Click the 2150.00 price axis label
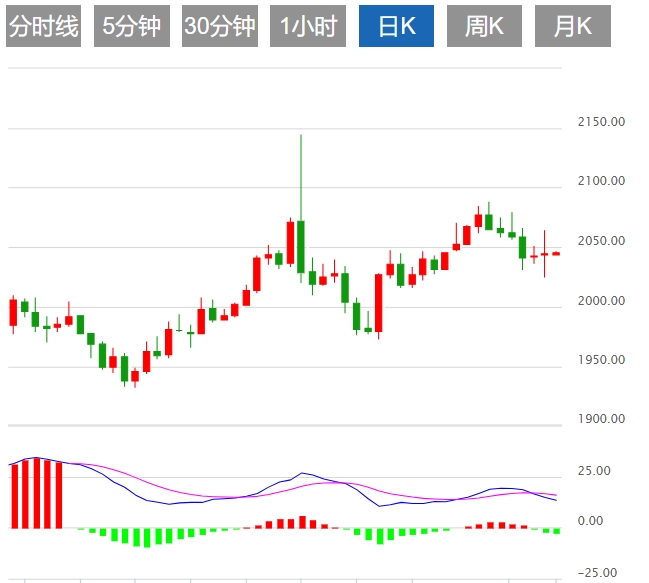The image size is (649, 583). point(601,122)
